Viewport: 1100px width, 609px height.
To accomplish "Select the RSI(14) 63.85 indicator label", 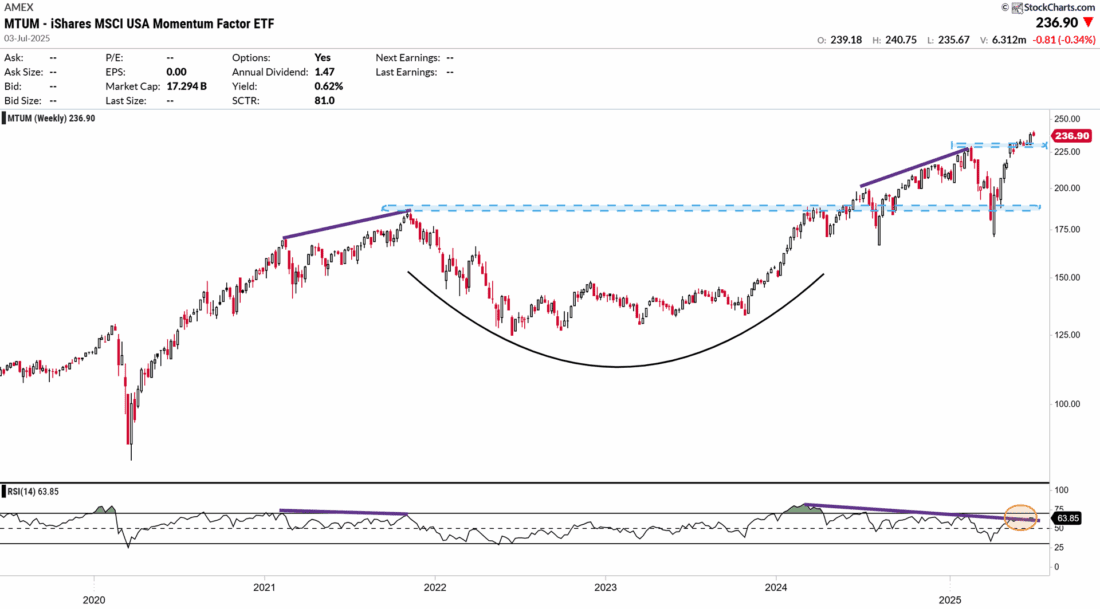I will (x=33, y=492).
